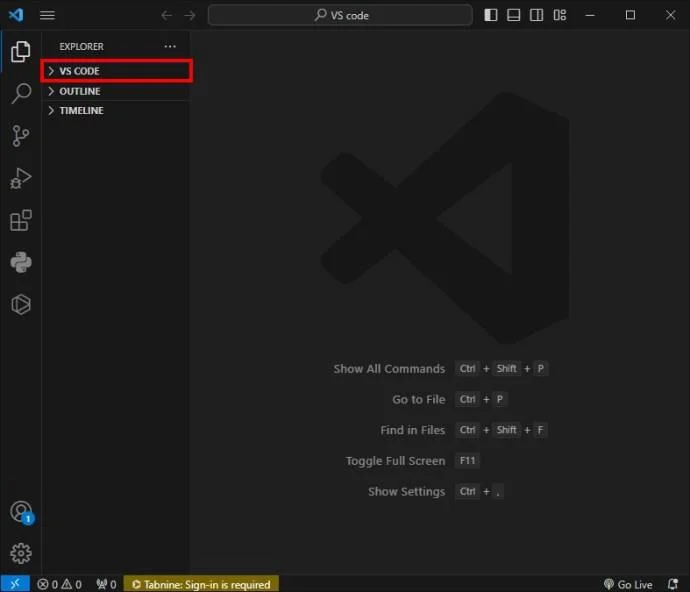Click the VS Code logo in title bar
The image size is (690, 592).
[x=16, y=15]
